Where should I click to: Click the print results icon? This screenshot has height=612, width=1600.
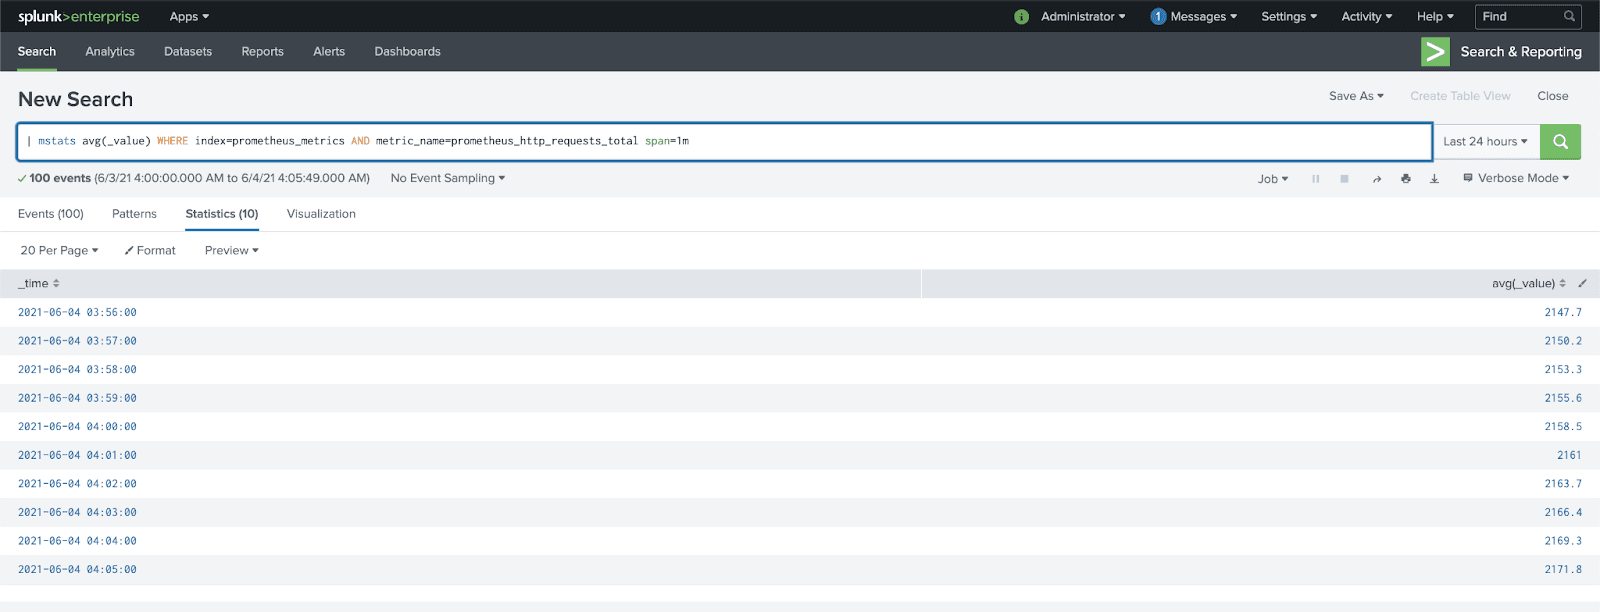(1406, 179)
